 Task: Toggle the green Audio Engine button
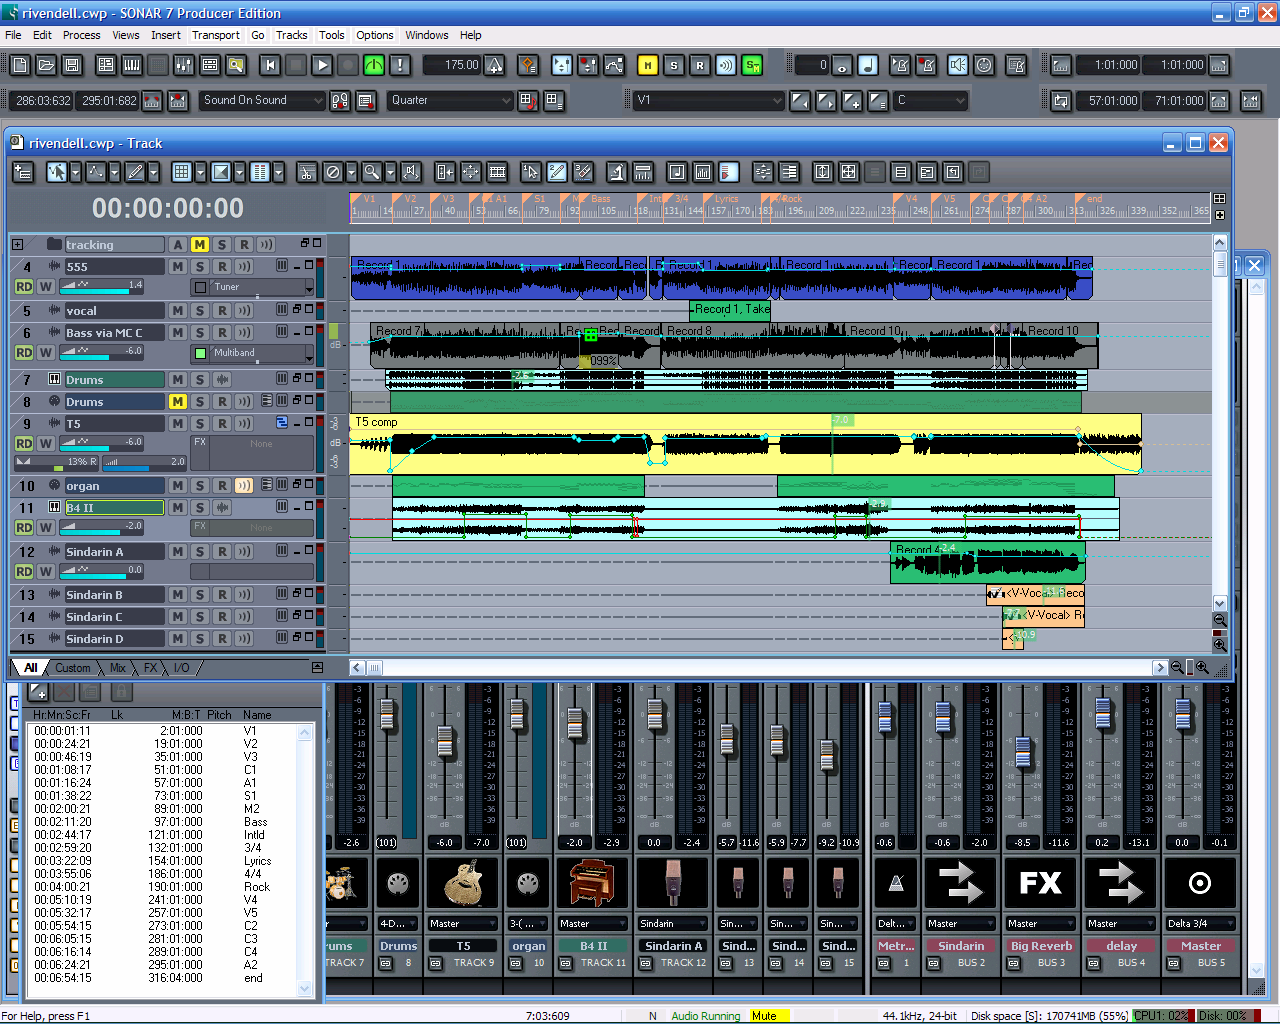point(374,65)
